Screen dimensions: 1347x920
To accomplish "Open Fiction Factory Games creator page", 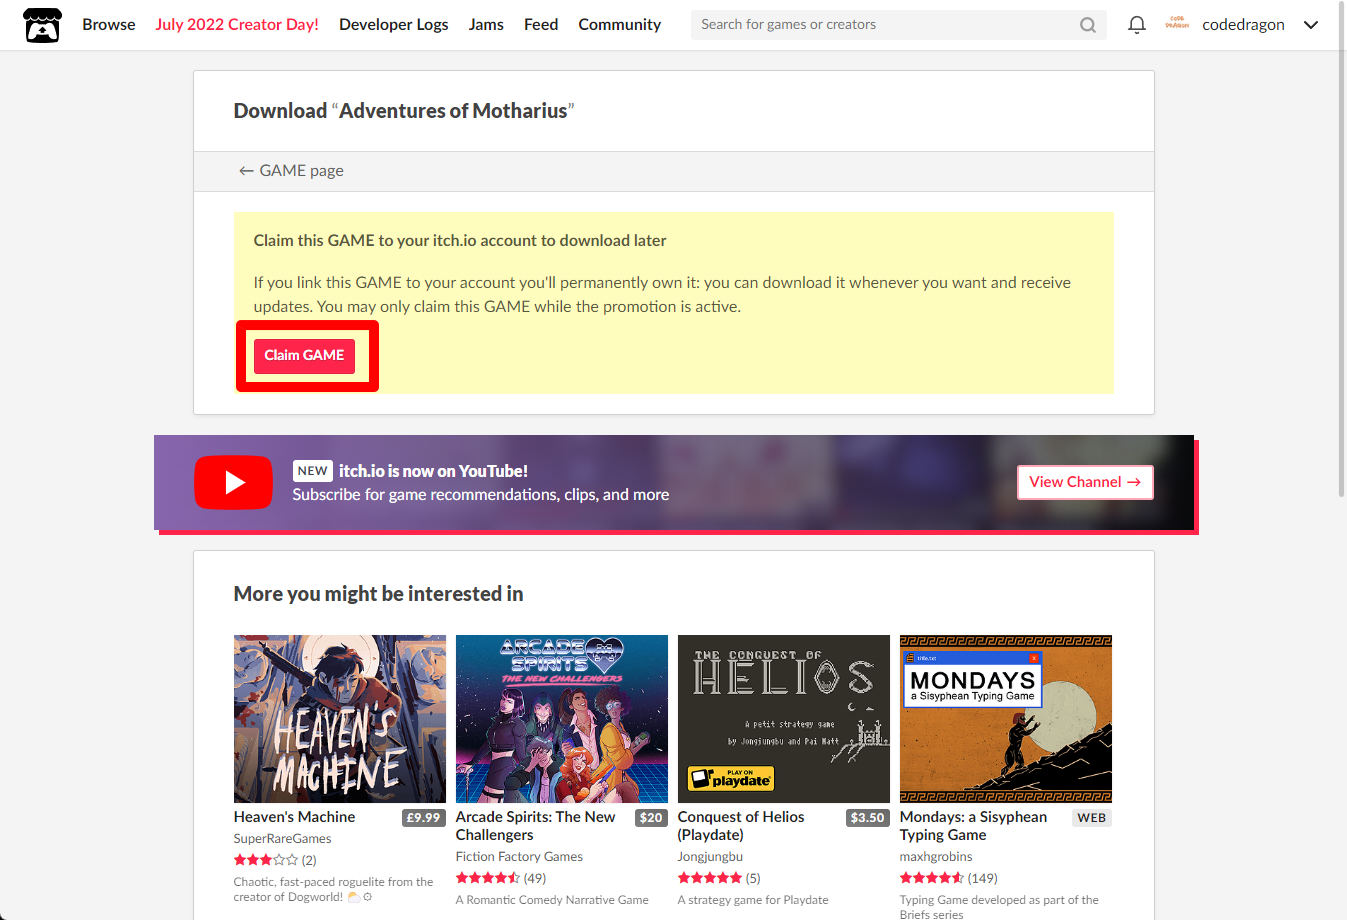I will click(x=519, y=857).
